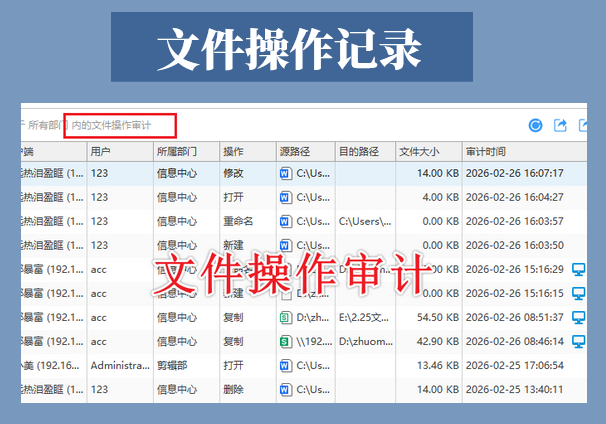Click the Word file icon in the 删除 row
The image size is (606, 424).
[x=285, y=389]
